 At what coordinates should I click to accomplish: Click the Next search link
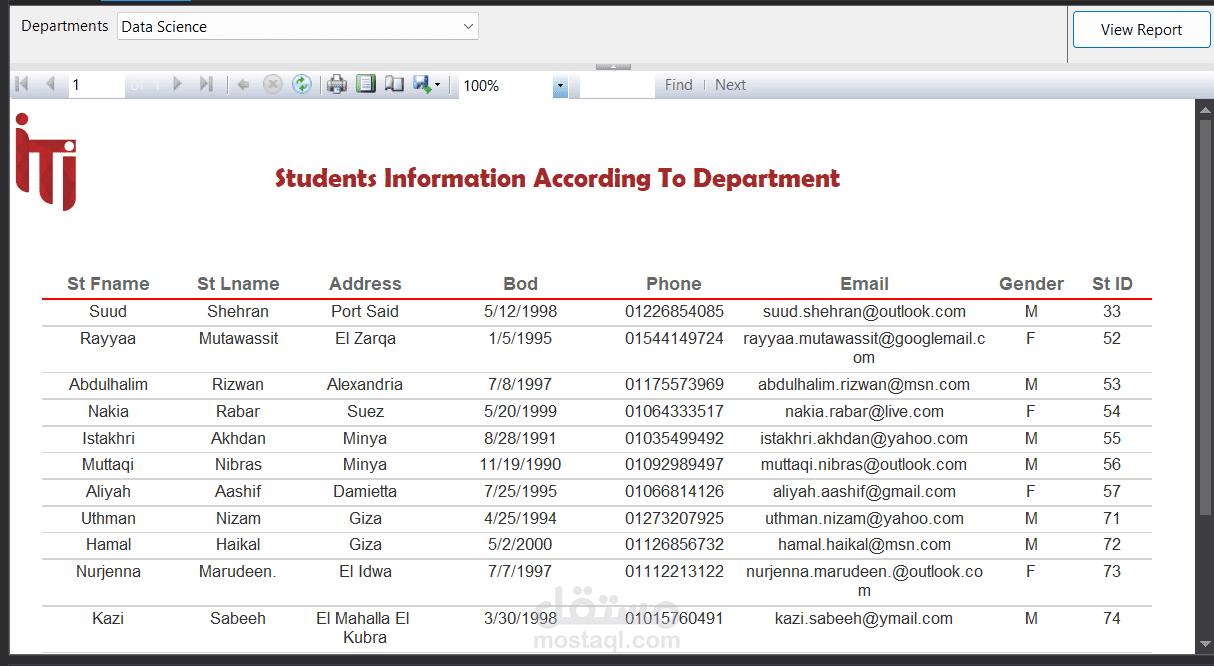[730, 84]
